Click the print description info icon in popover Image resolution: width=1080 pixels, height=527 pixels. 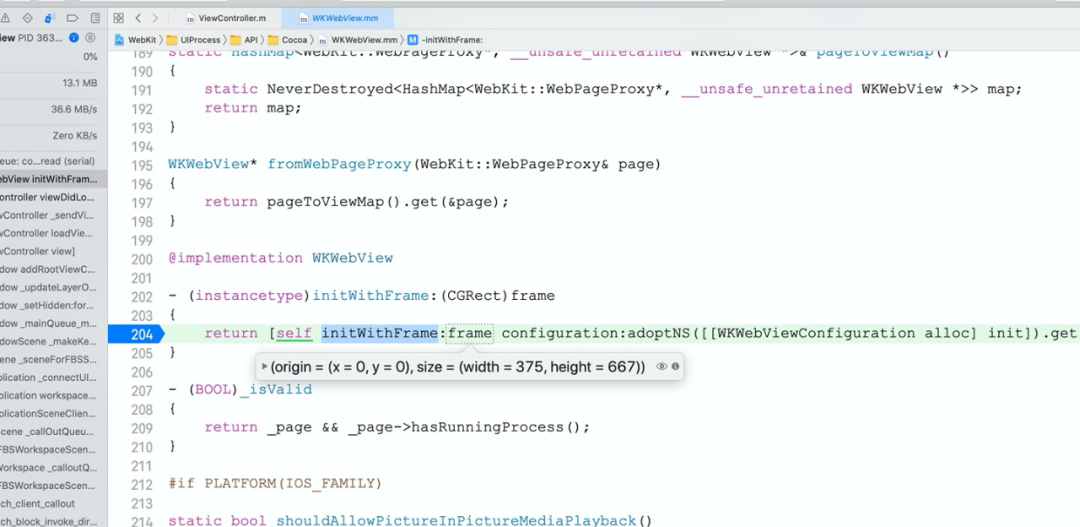(x=675, y=366)
